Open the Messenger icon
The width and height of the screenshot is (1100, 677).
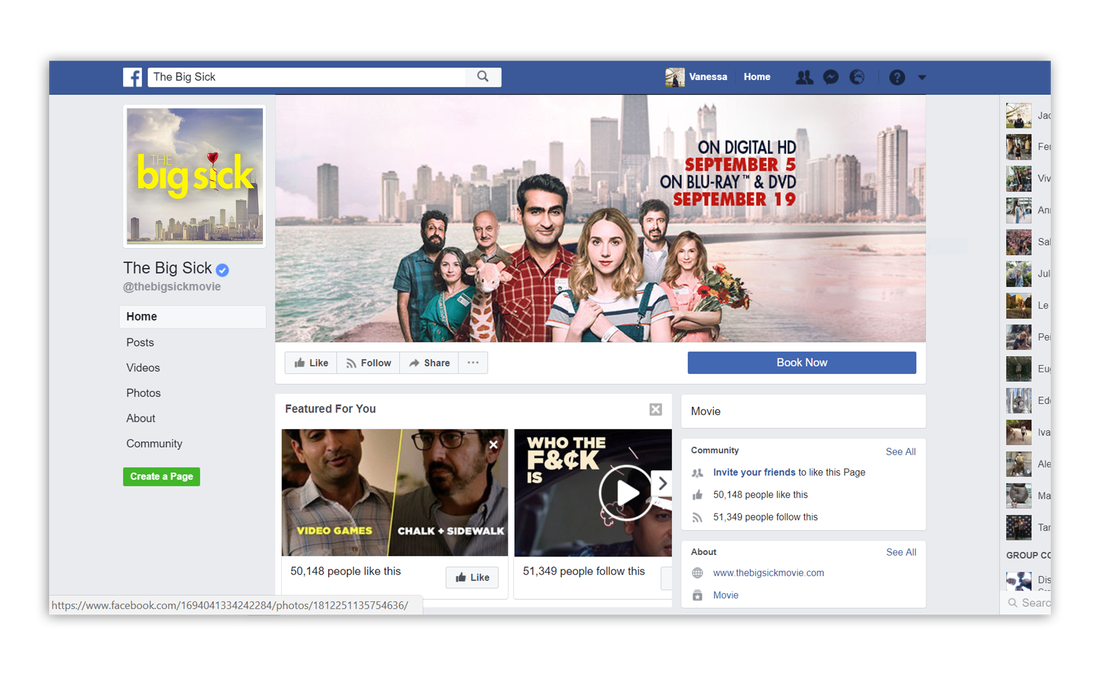(x=831, y=77)
